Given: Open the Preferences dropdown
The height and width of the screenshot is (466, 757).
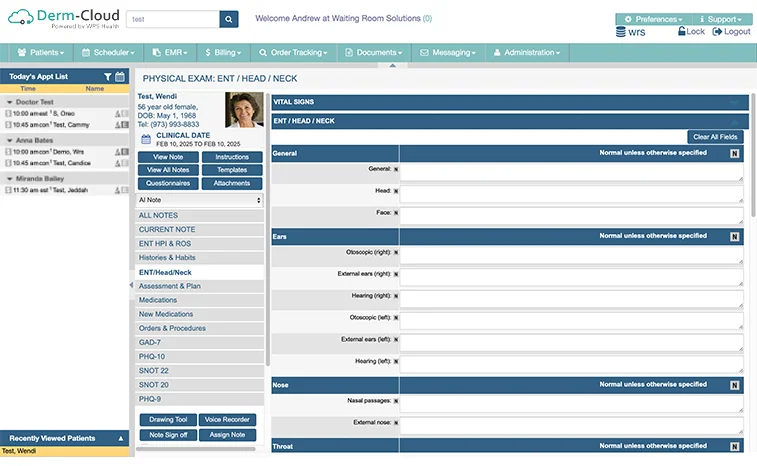Looking at the screenshot, I should point(654,19).
